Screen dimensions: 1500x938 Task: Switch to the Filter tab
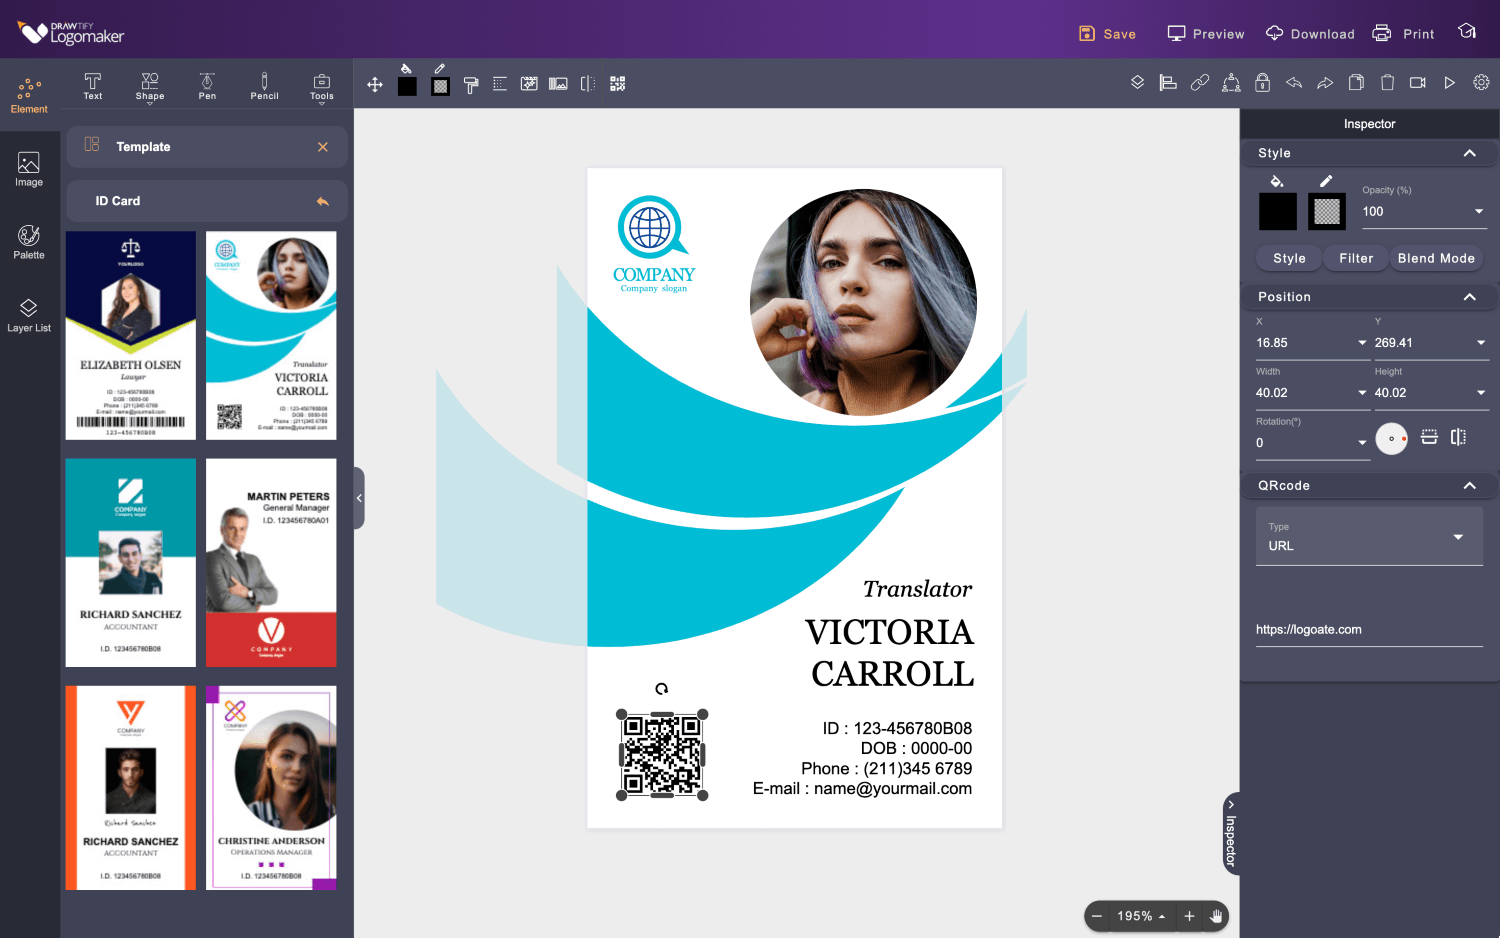1356,258
